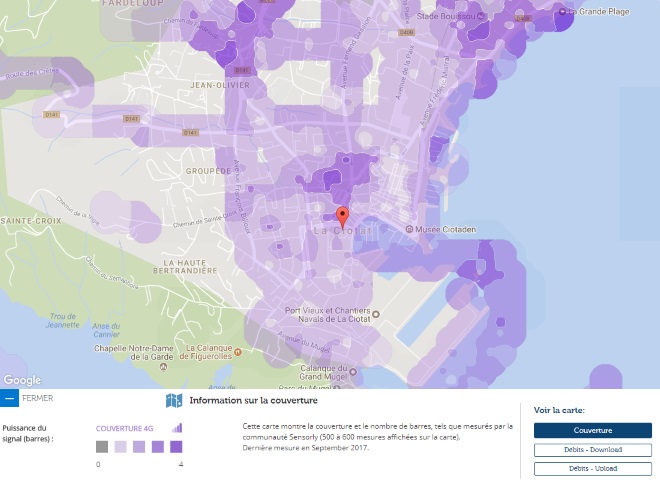Collapse the panel with the minus button
Viewport: 660px width, 490px height.
(9, 398)
